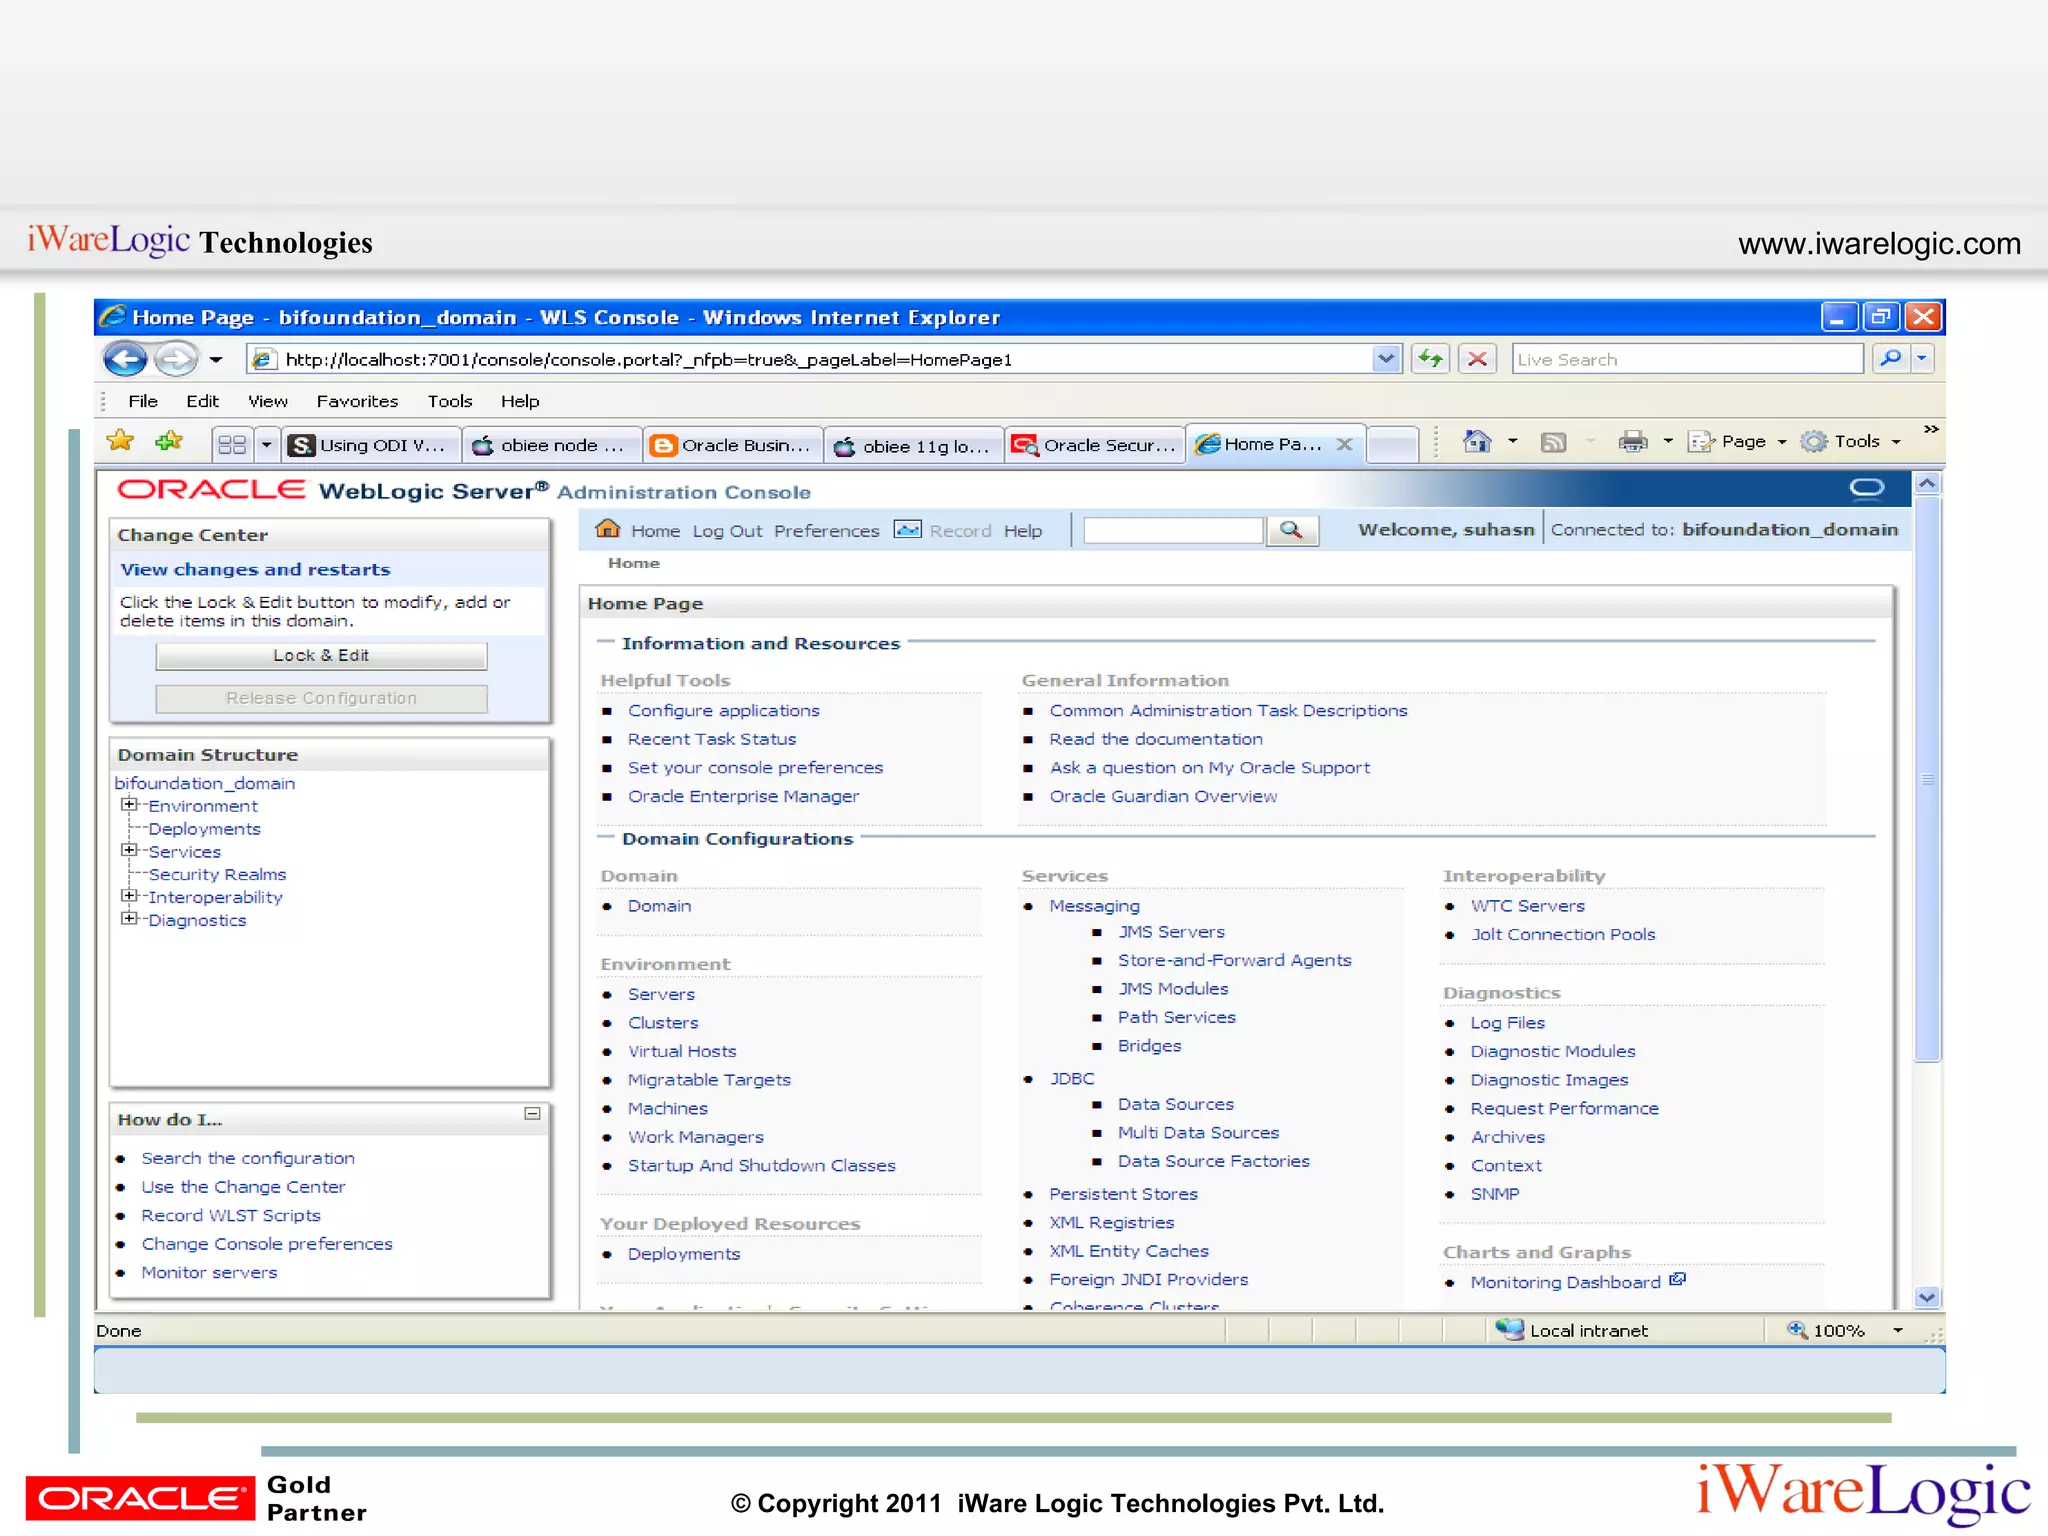Collapse the How do I panel
Viewport: 2048px width, 1536px height.
(532, 1114)
